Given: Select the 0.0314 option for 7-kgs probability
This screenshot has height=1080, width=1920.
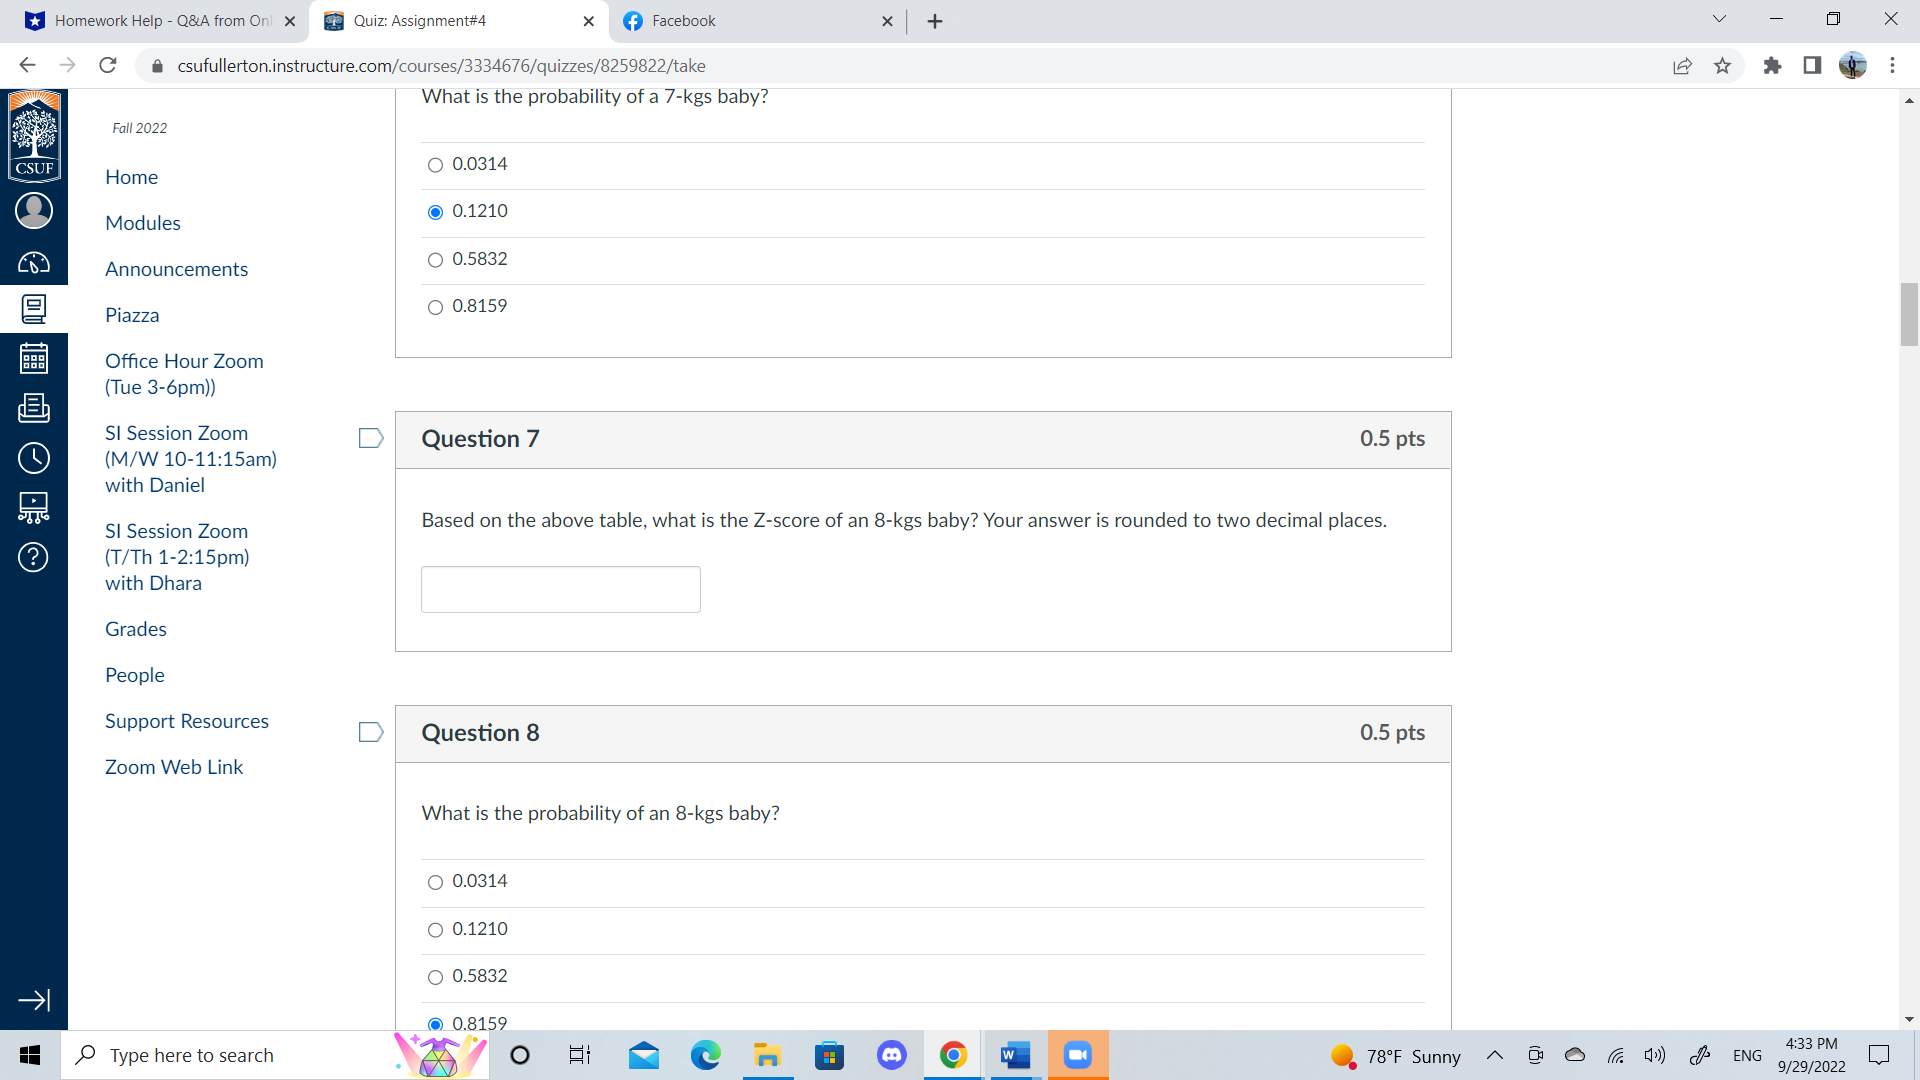Looking at the screenshot, I should pyautogui.click(x=435, y=165).
